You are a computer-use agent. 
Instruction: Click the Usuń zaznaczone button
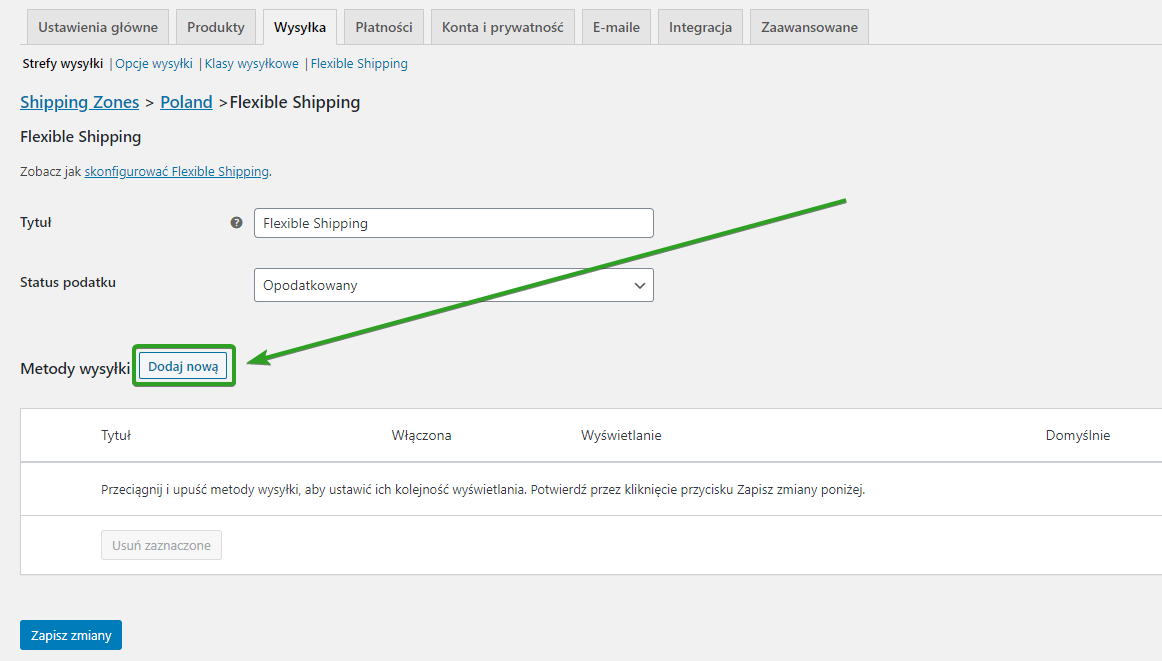coord(162,545)
